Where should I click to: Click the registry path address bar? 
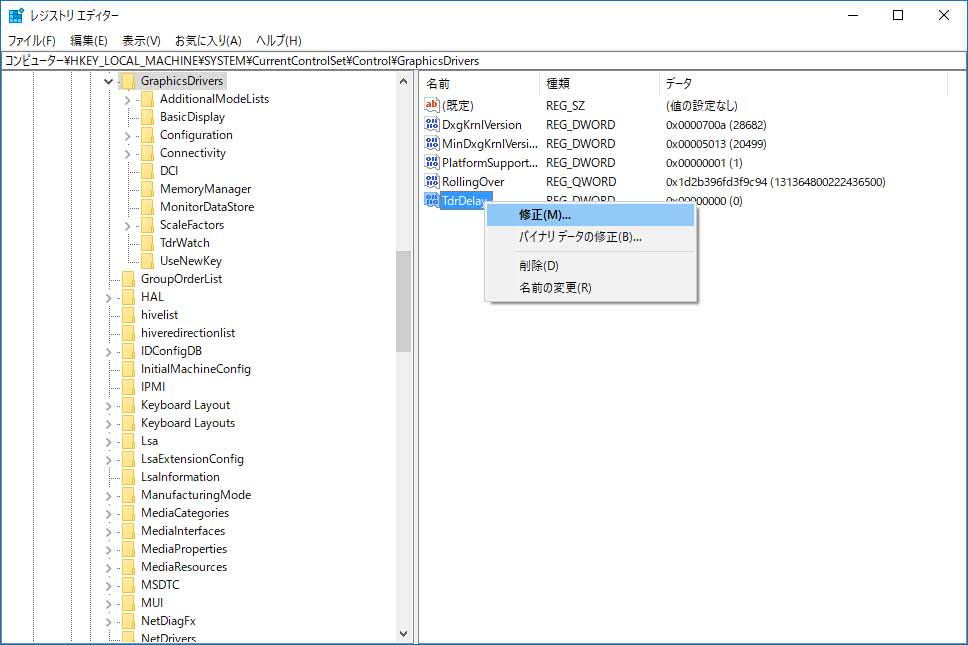(484, 60)
